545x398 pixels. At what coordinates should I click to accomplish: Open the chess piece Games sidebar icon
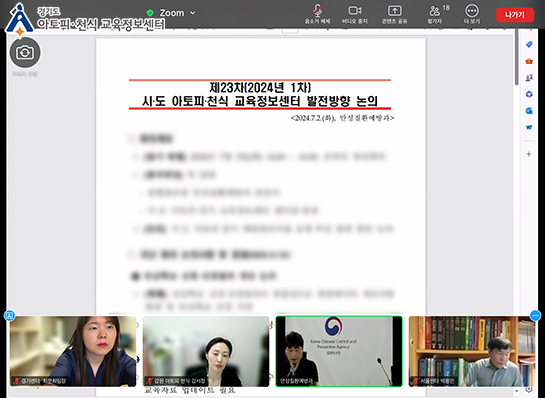coord(529,78)
